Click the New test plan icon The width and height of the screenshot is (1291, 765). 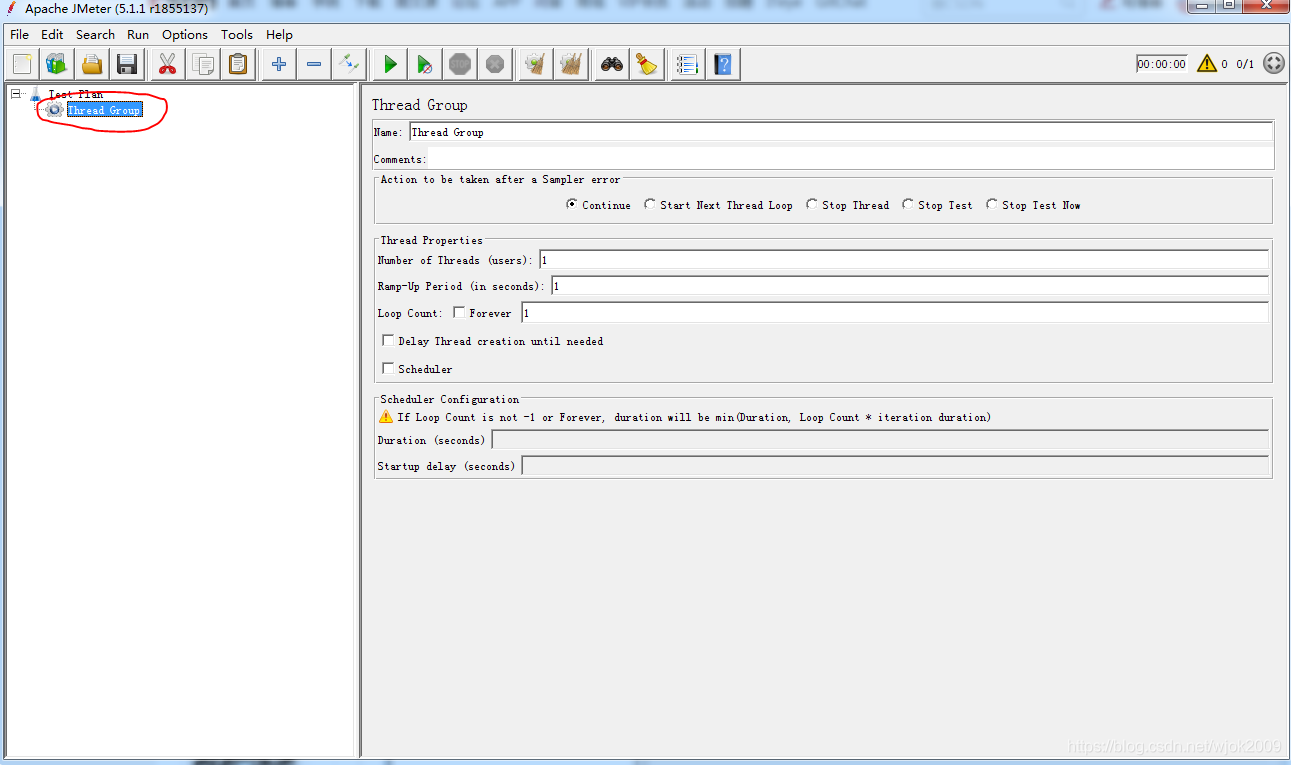coord(23,65)
